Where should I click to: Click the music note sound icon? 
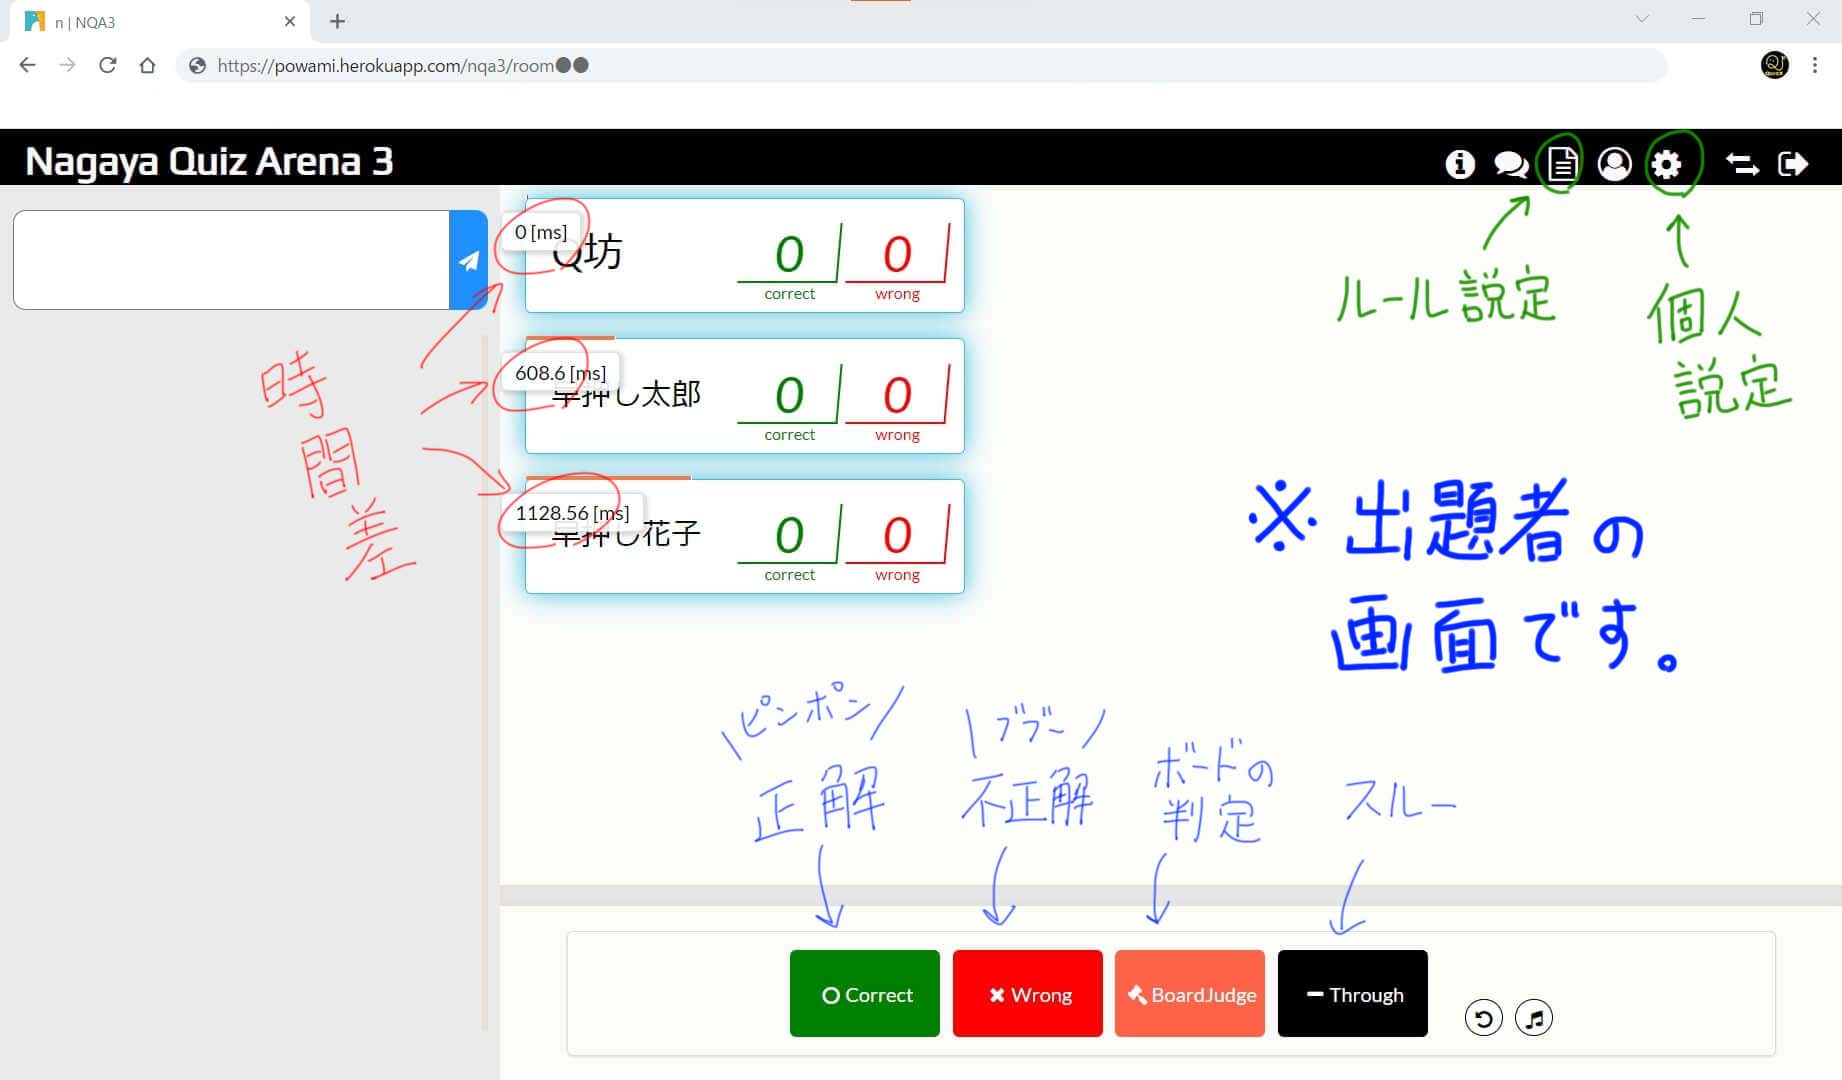1534,1018
